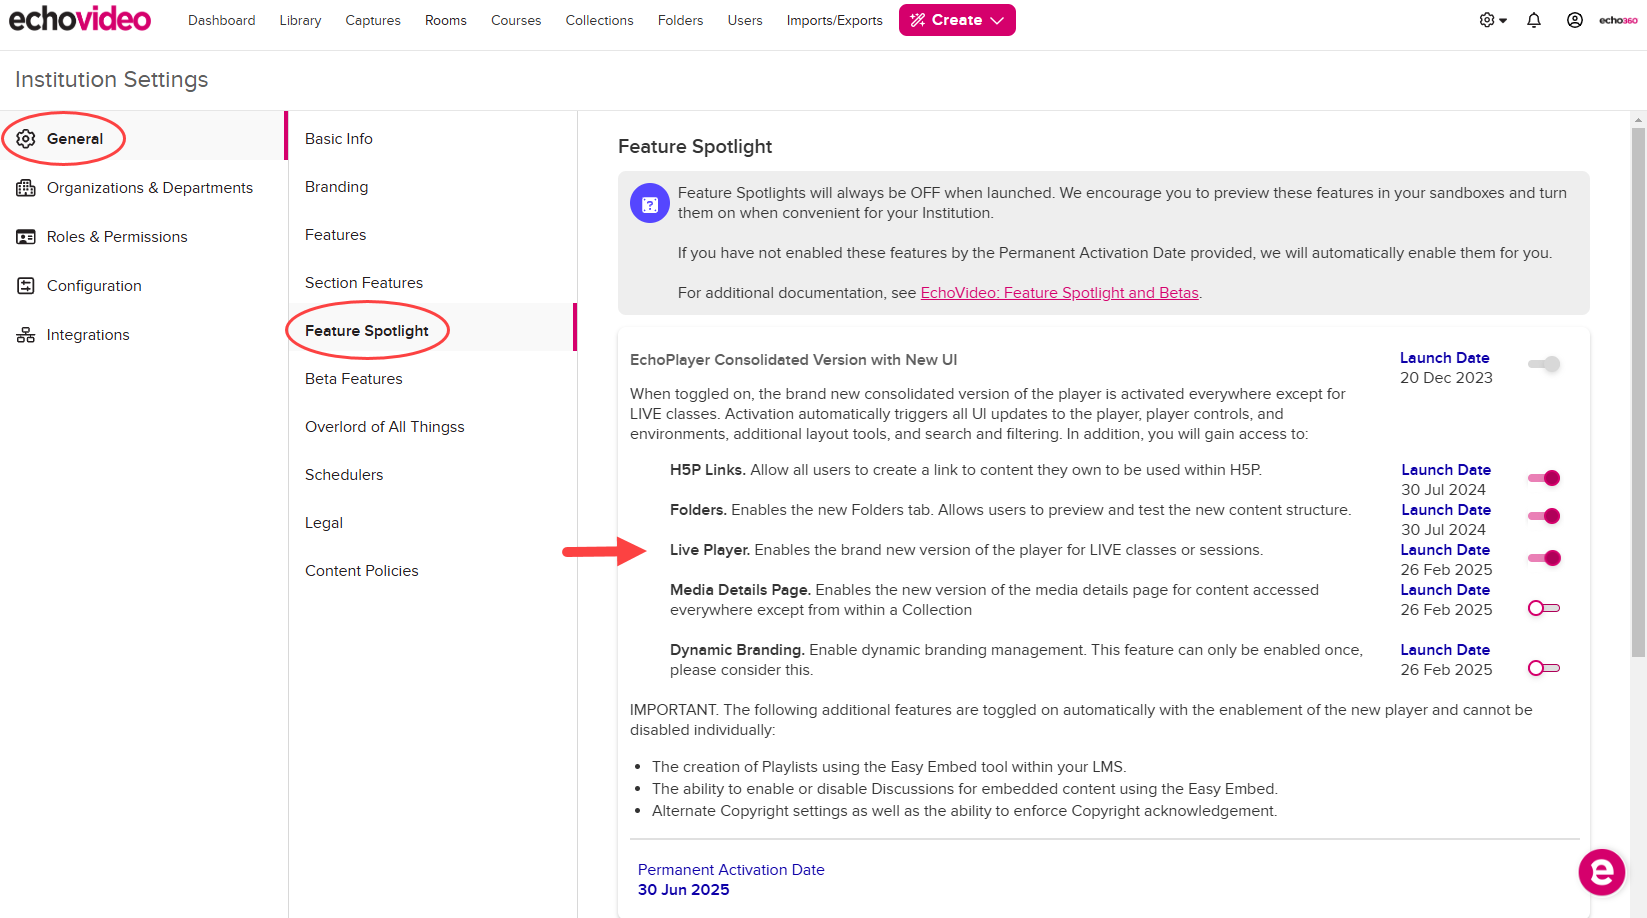Click Launch Date for EchoPlayer Consolidated Version
The height and width of the screenshot is (918, 1647).
[x=1444, y=358]
